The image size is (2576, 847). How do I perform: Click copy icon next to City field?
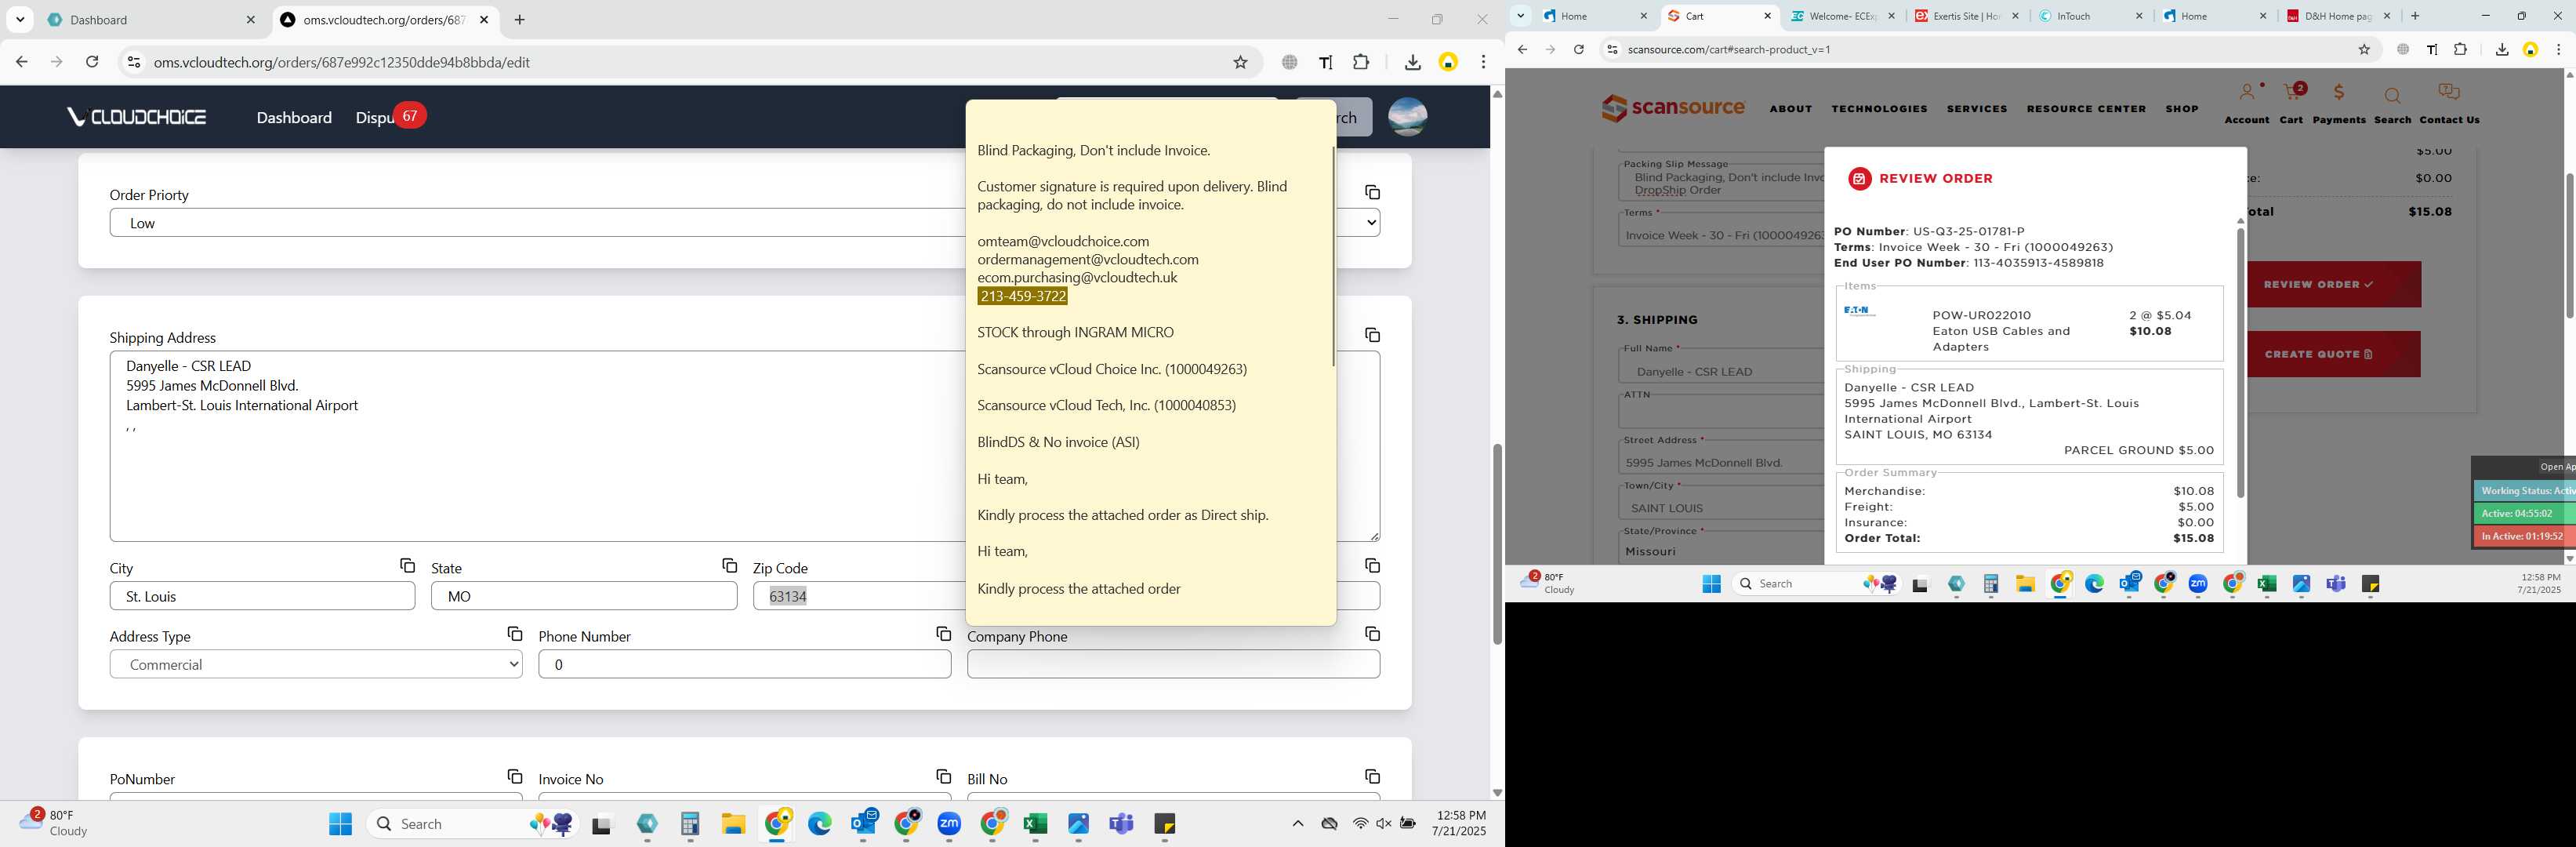coord(407,566)
